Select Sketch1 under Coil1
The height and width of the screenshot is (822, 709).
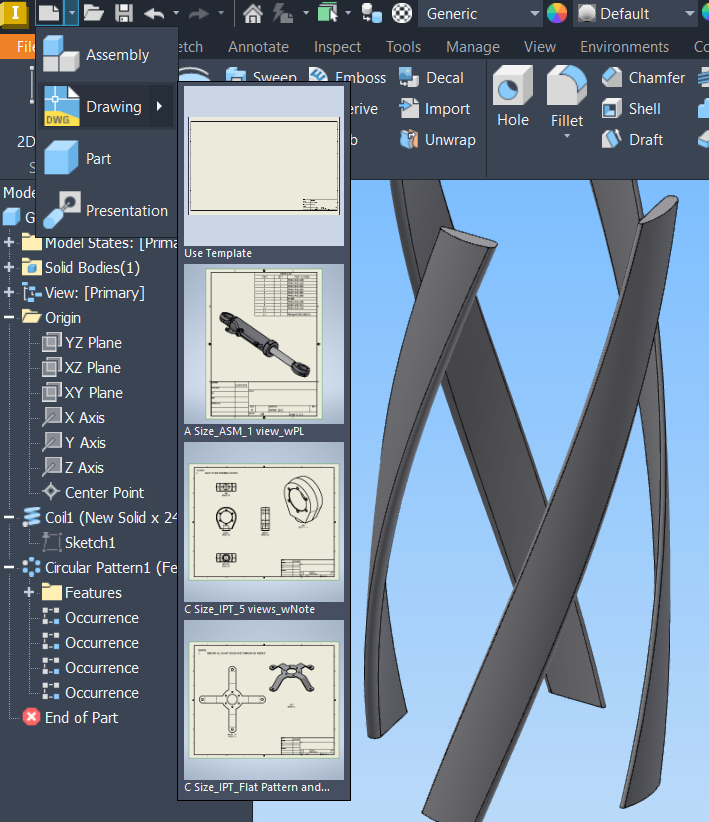tap(79, 543)
